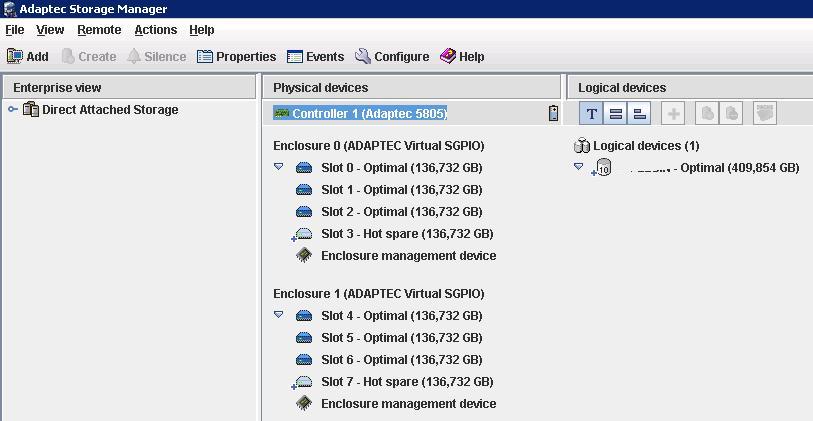
Task: Collapse the Enclosure 0 drive list
Action: [x=279, y=167]
